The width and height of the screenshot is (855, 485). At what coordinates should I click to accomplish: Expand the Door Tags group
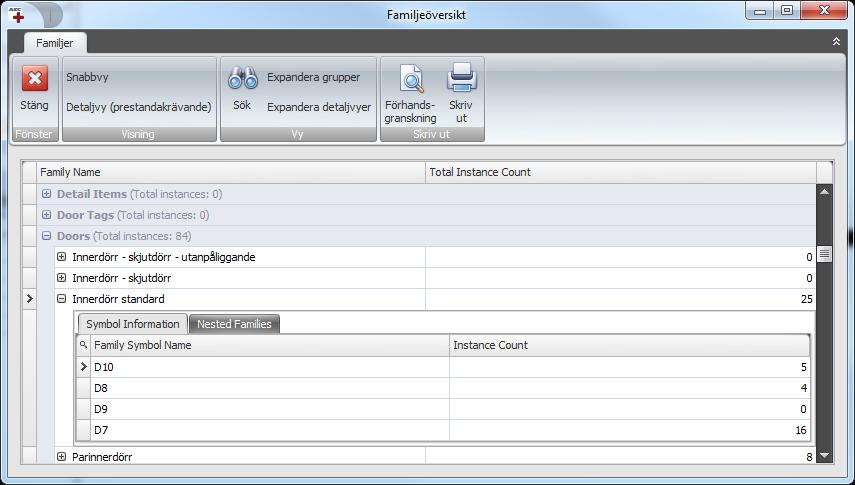pyautogui.click(x=47, y=215)
